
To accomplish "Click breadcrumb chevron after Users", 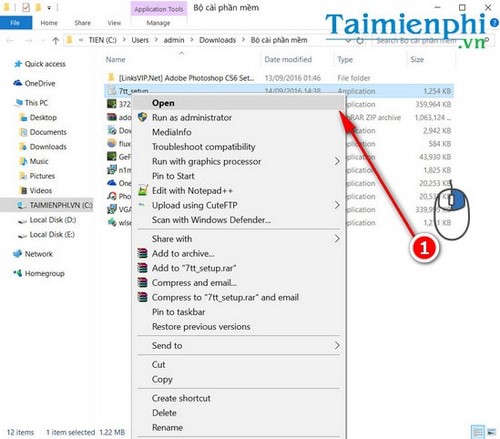I will pyautogui.click(x=156, y=40).
